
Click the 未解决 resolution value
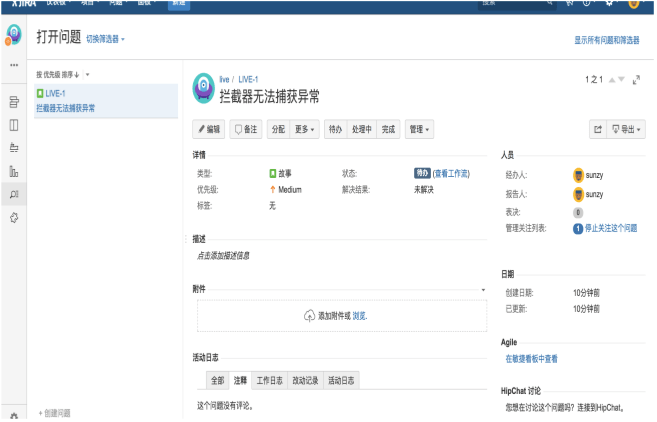(x=424, y=190)
